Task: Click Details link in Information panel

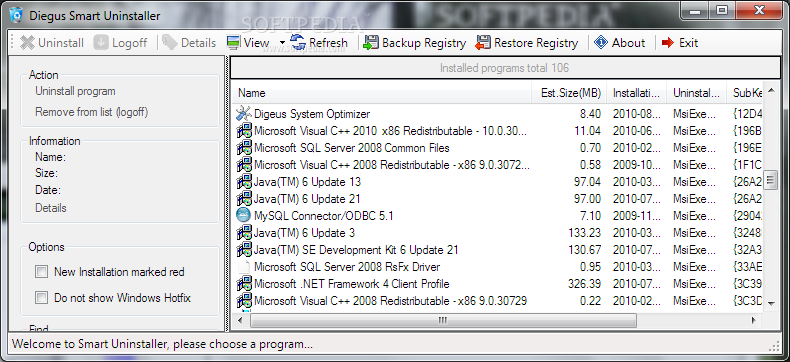Action: pyautogui.click(x=50, y=208)
